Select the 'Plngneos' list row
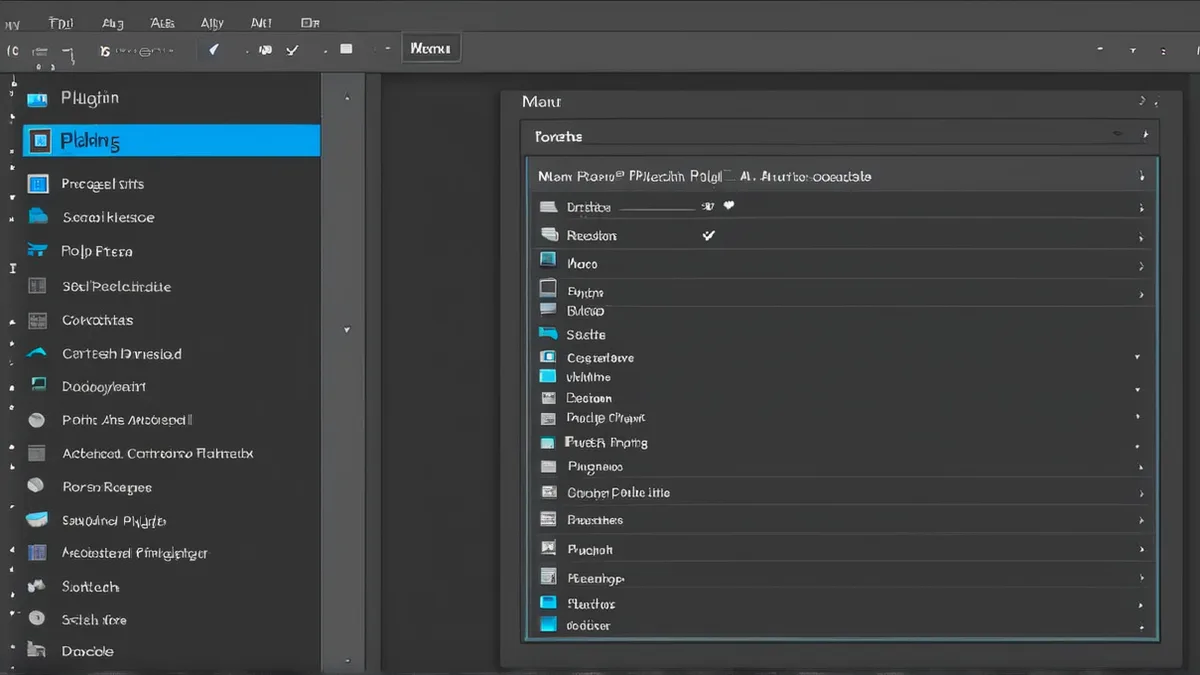This screenshot has height=675, width=1200. tap(842, 466)
